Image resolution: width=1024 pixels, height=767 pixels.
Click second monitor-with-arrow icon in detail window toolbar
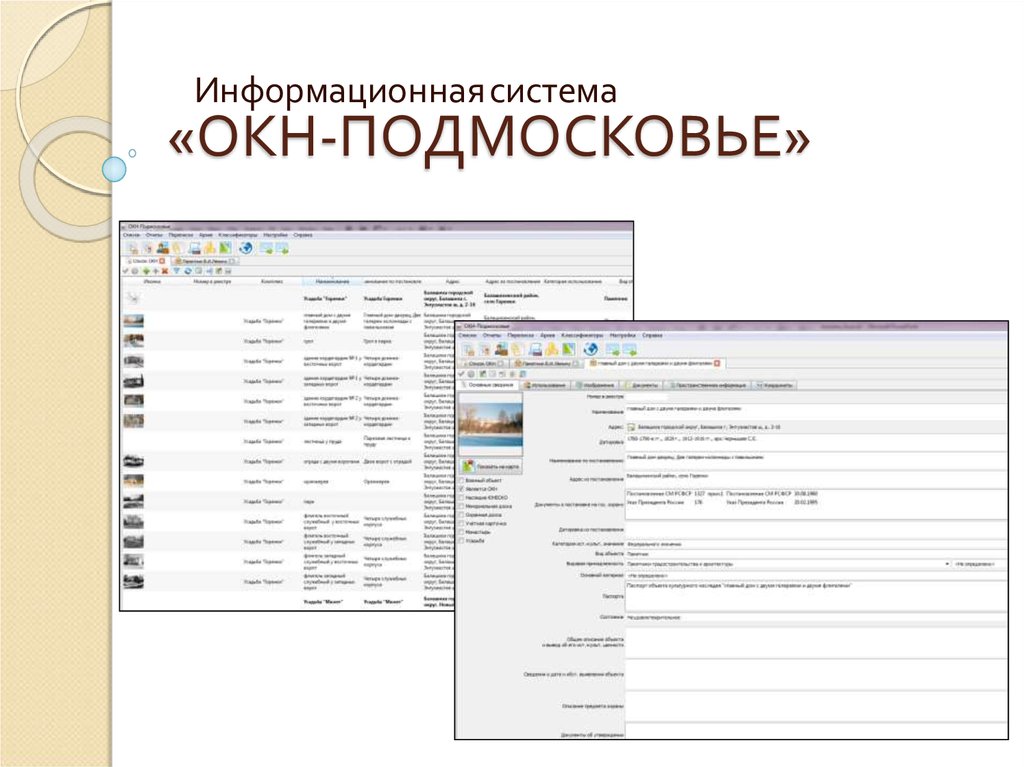pos(630,350)
